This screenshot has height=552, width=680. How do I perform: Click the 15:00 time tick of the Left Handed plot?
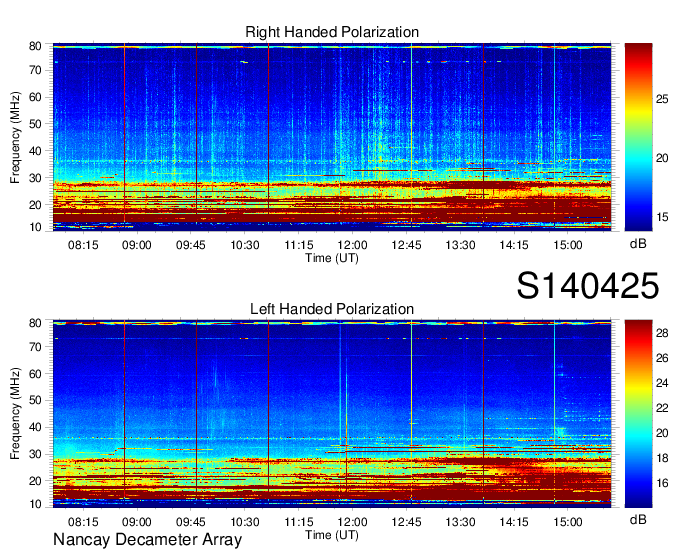point(568,522)
